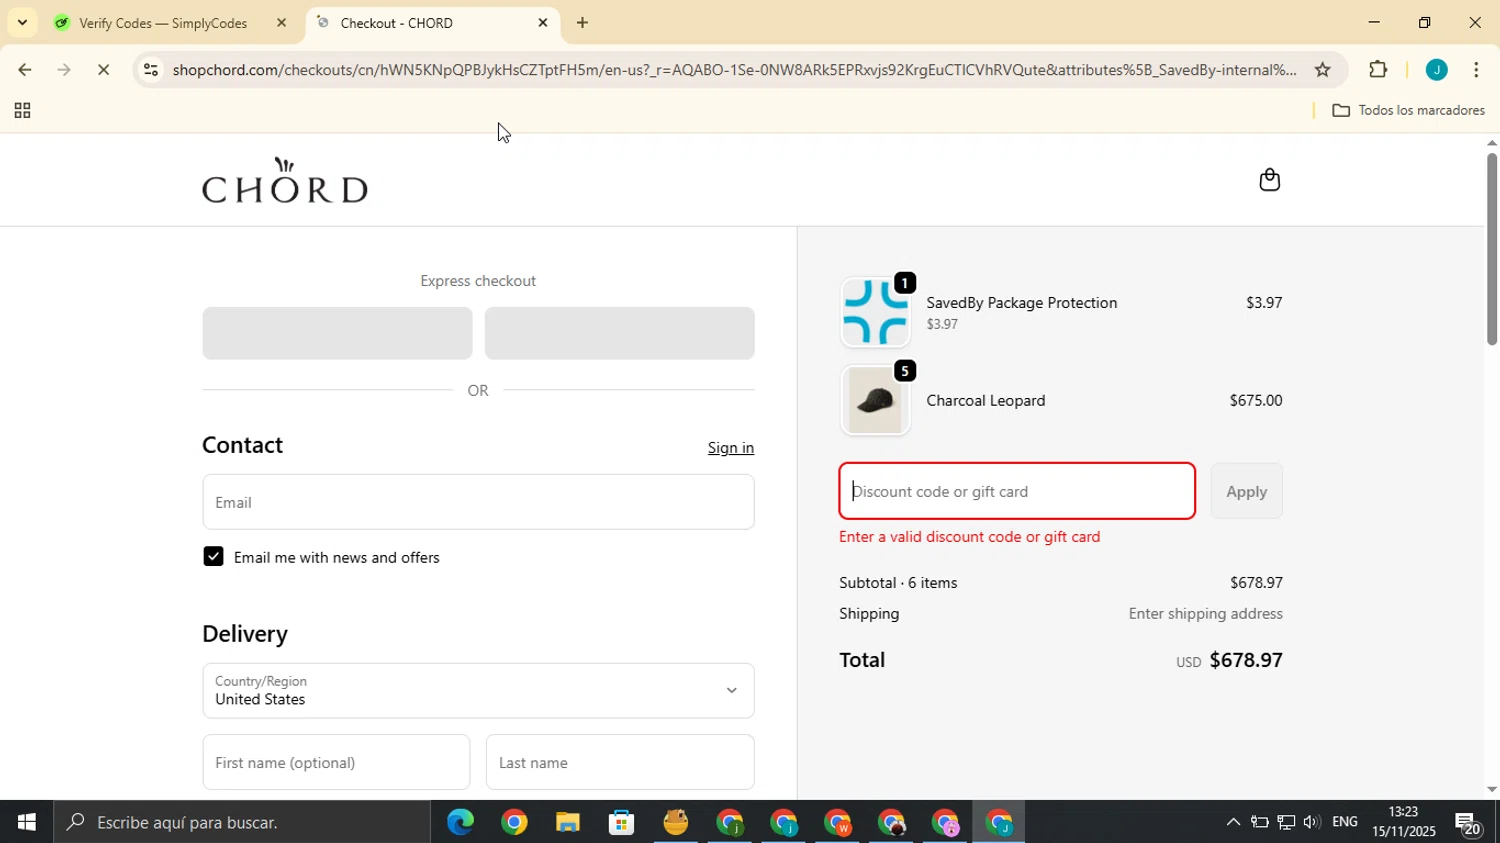
Task: Click the address bar URL
Action: [734, 70]
